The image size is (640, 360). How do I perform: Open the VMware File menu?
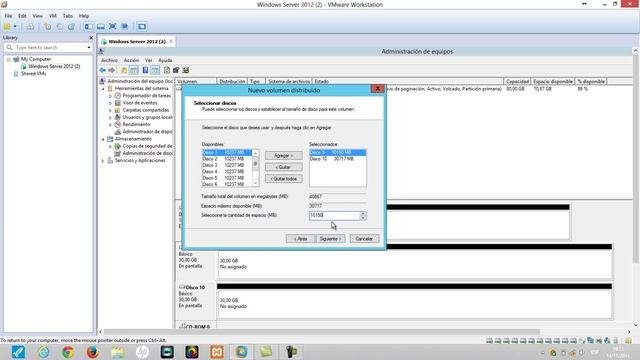point(8,16)
